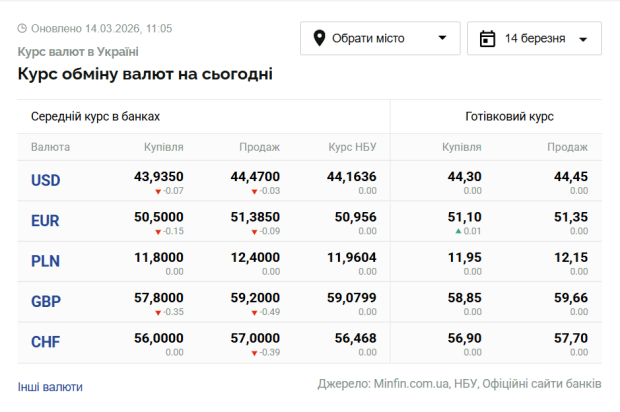Open the 'Інші валюти' link
Image resolution: width=620 pixels, height=412 pixels.
[x=50, y=386]
